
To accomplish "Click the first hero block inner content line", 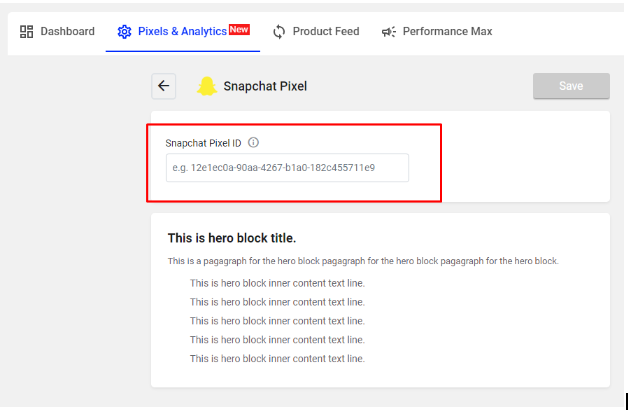I will [277, 283].
